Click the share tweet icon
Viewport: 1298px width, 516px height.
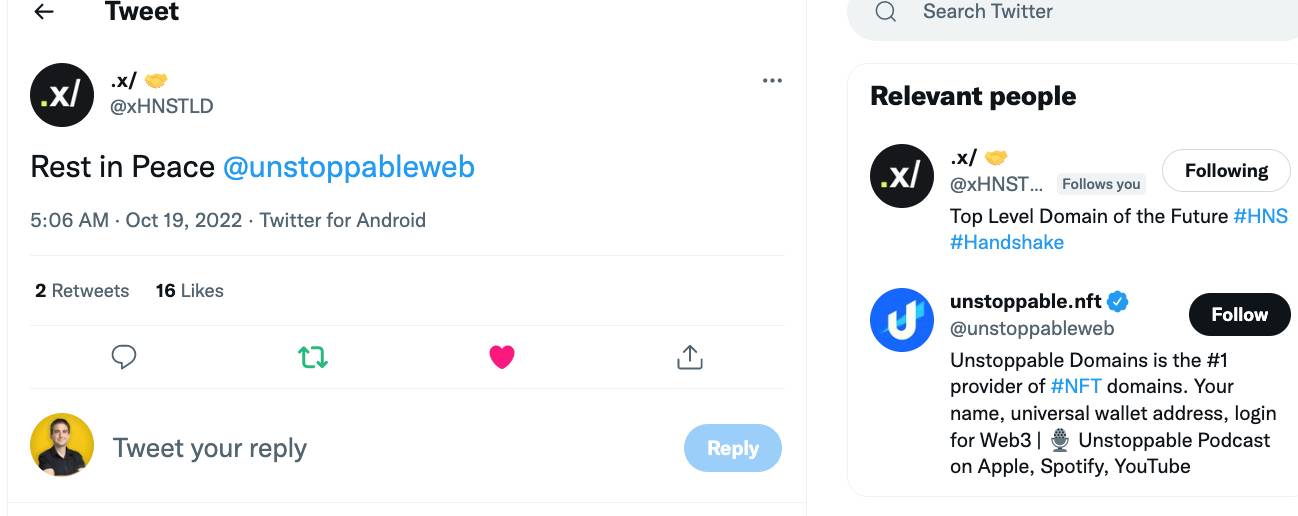pyautogui.click(x=690, y=357)
